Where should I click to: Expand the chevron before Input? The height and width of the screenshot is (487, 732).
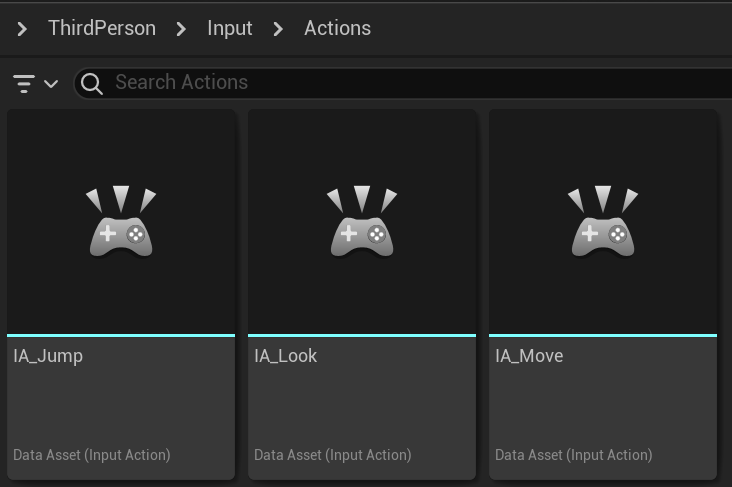pyautogui.click(x=181, y=29)
